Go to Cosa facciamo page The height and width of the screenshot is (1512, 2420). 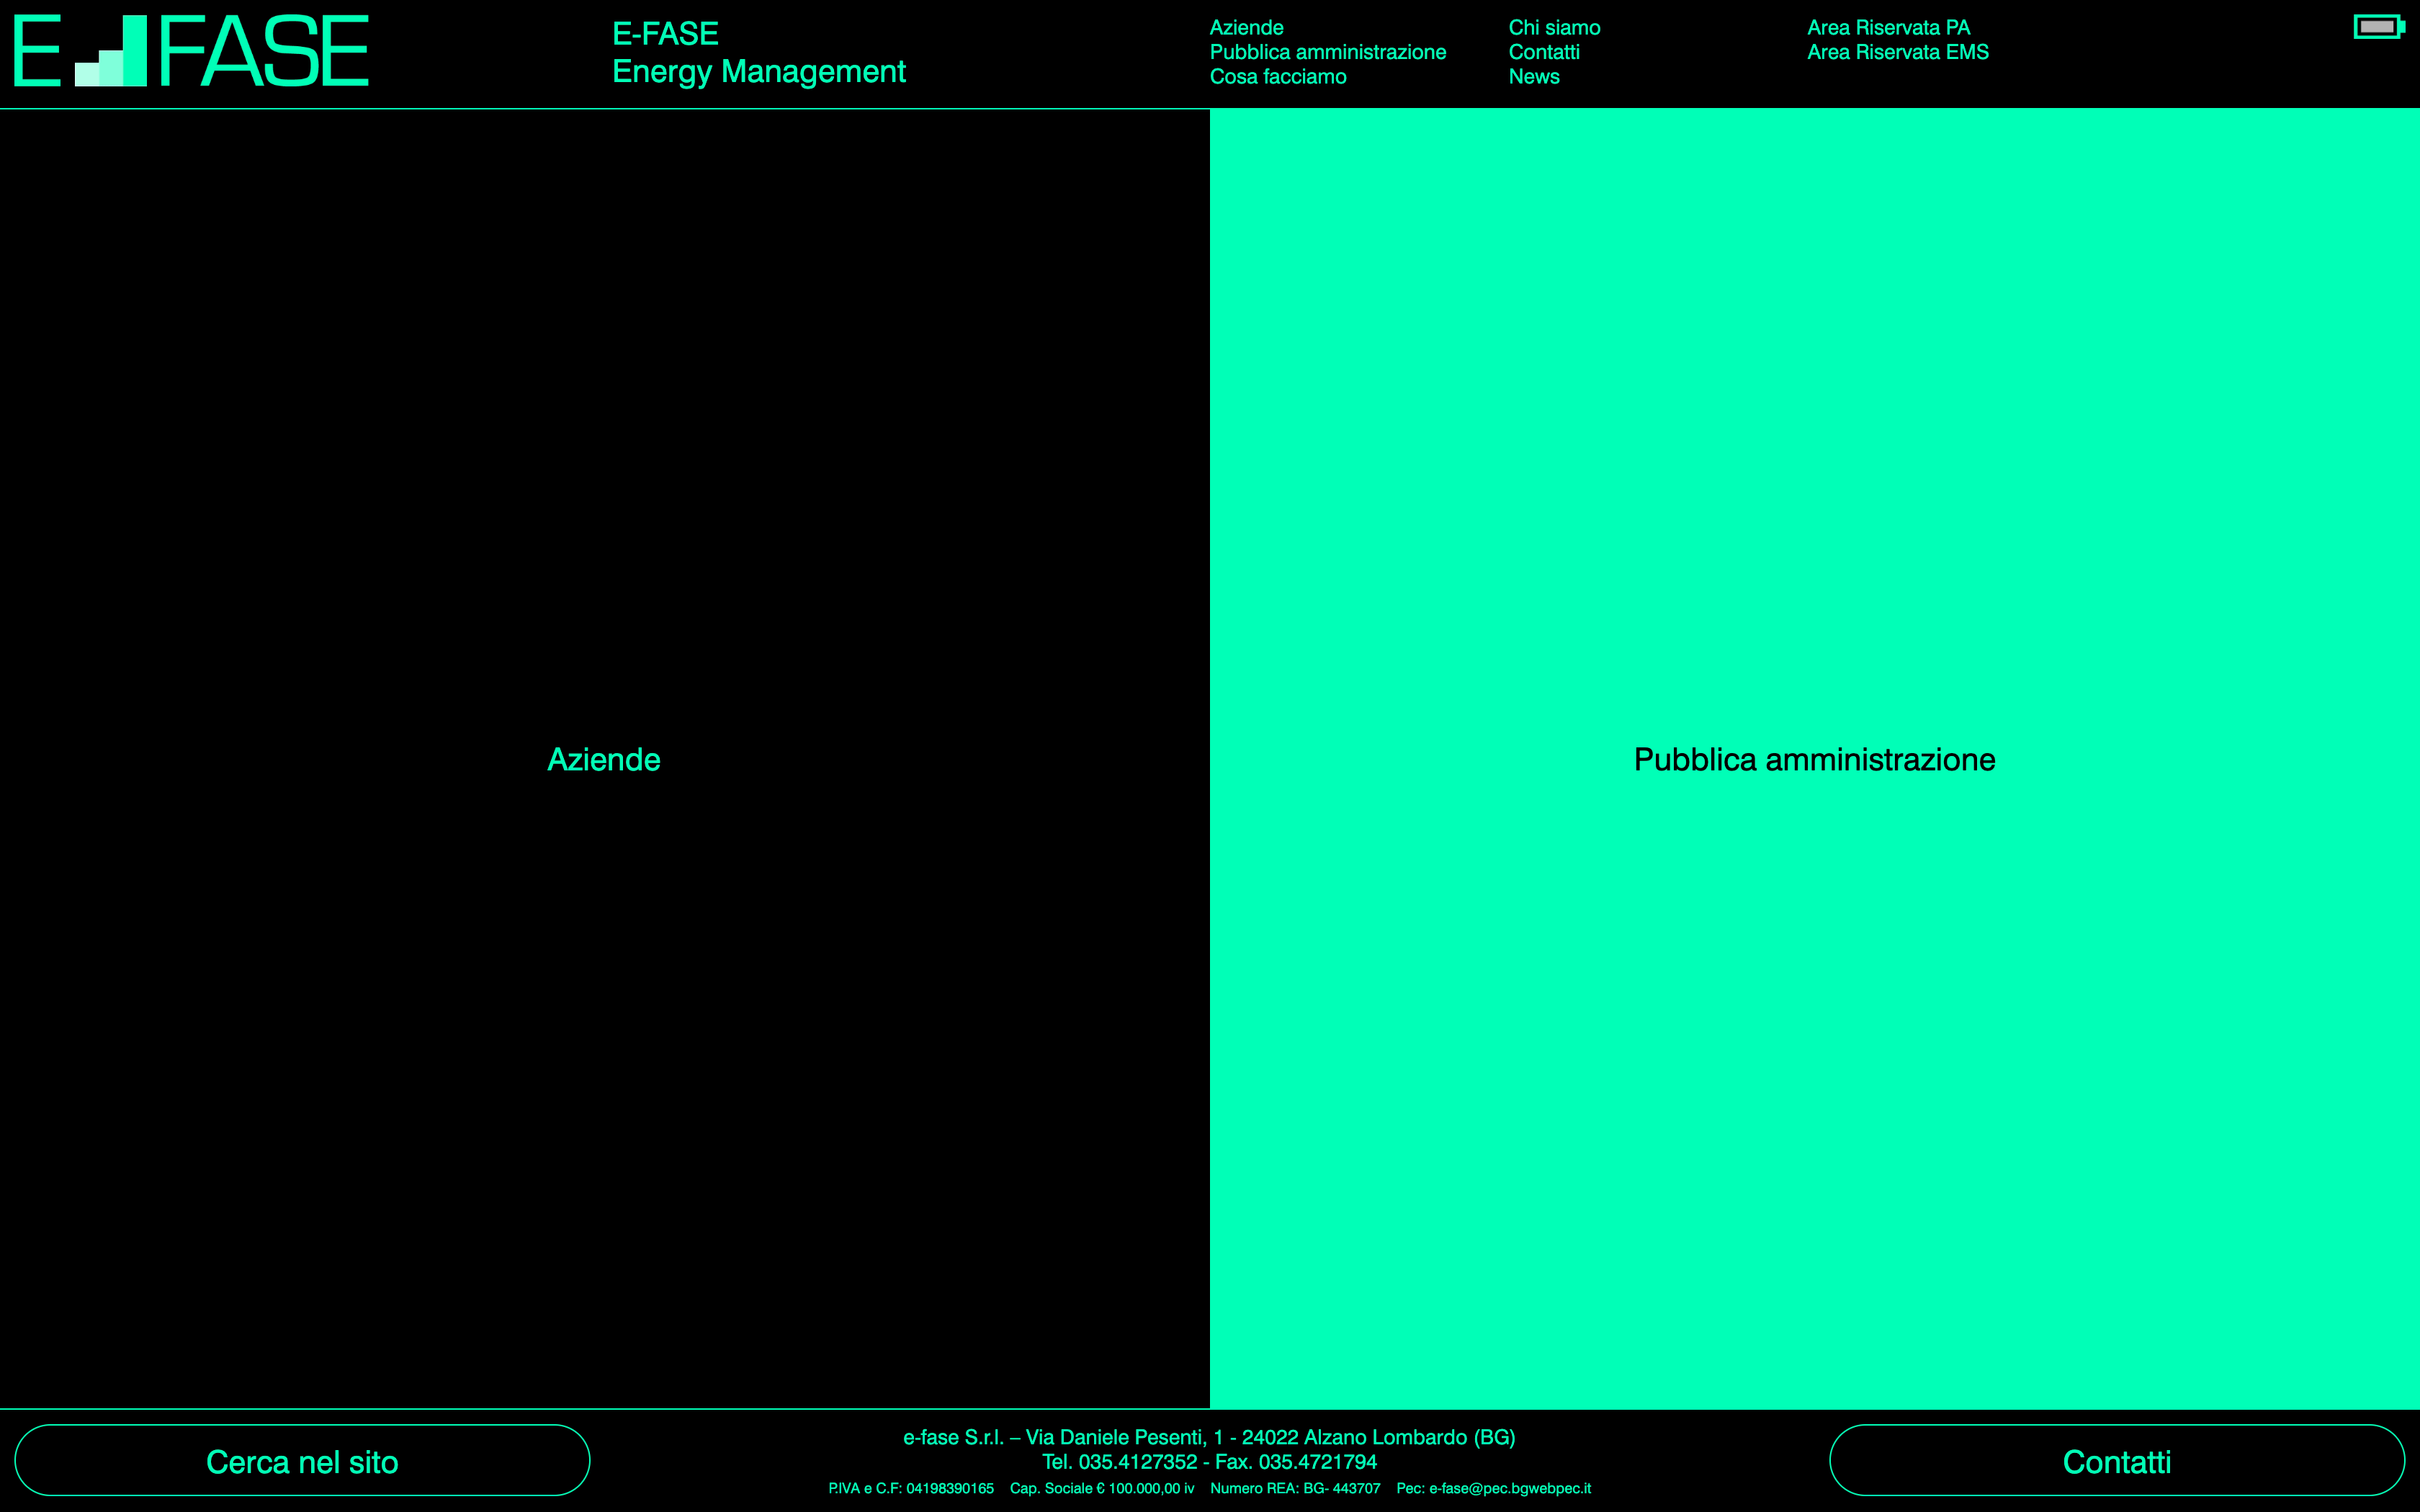click(1277, 77)
